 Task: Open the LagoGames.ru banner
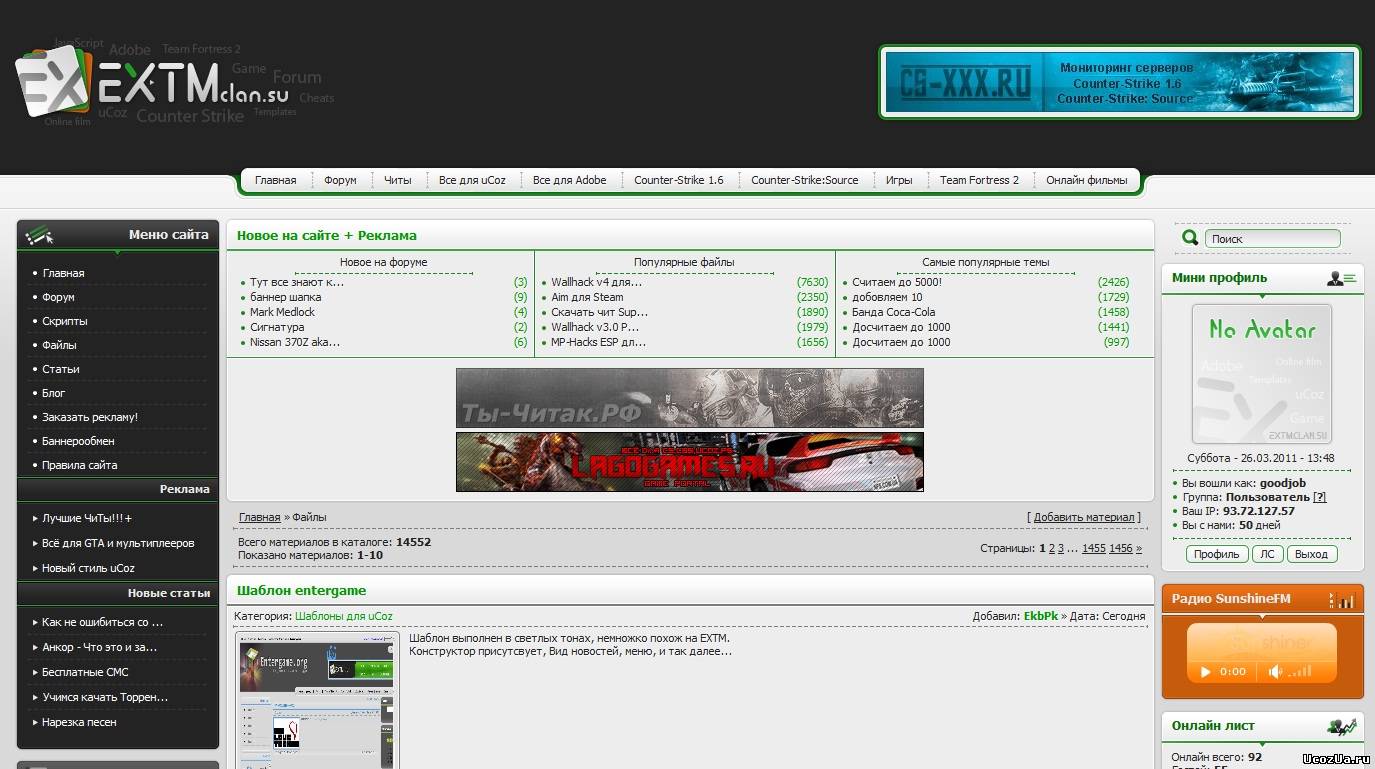(689, 462)
